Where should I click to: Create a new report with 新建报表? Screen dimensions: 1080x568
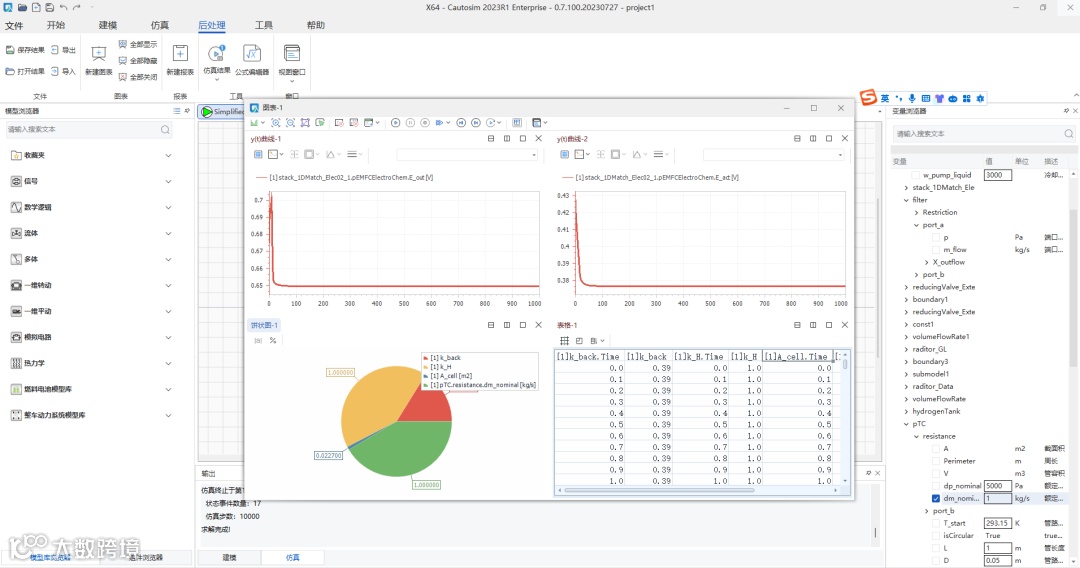pos(180,59)
